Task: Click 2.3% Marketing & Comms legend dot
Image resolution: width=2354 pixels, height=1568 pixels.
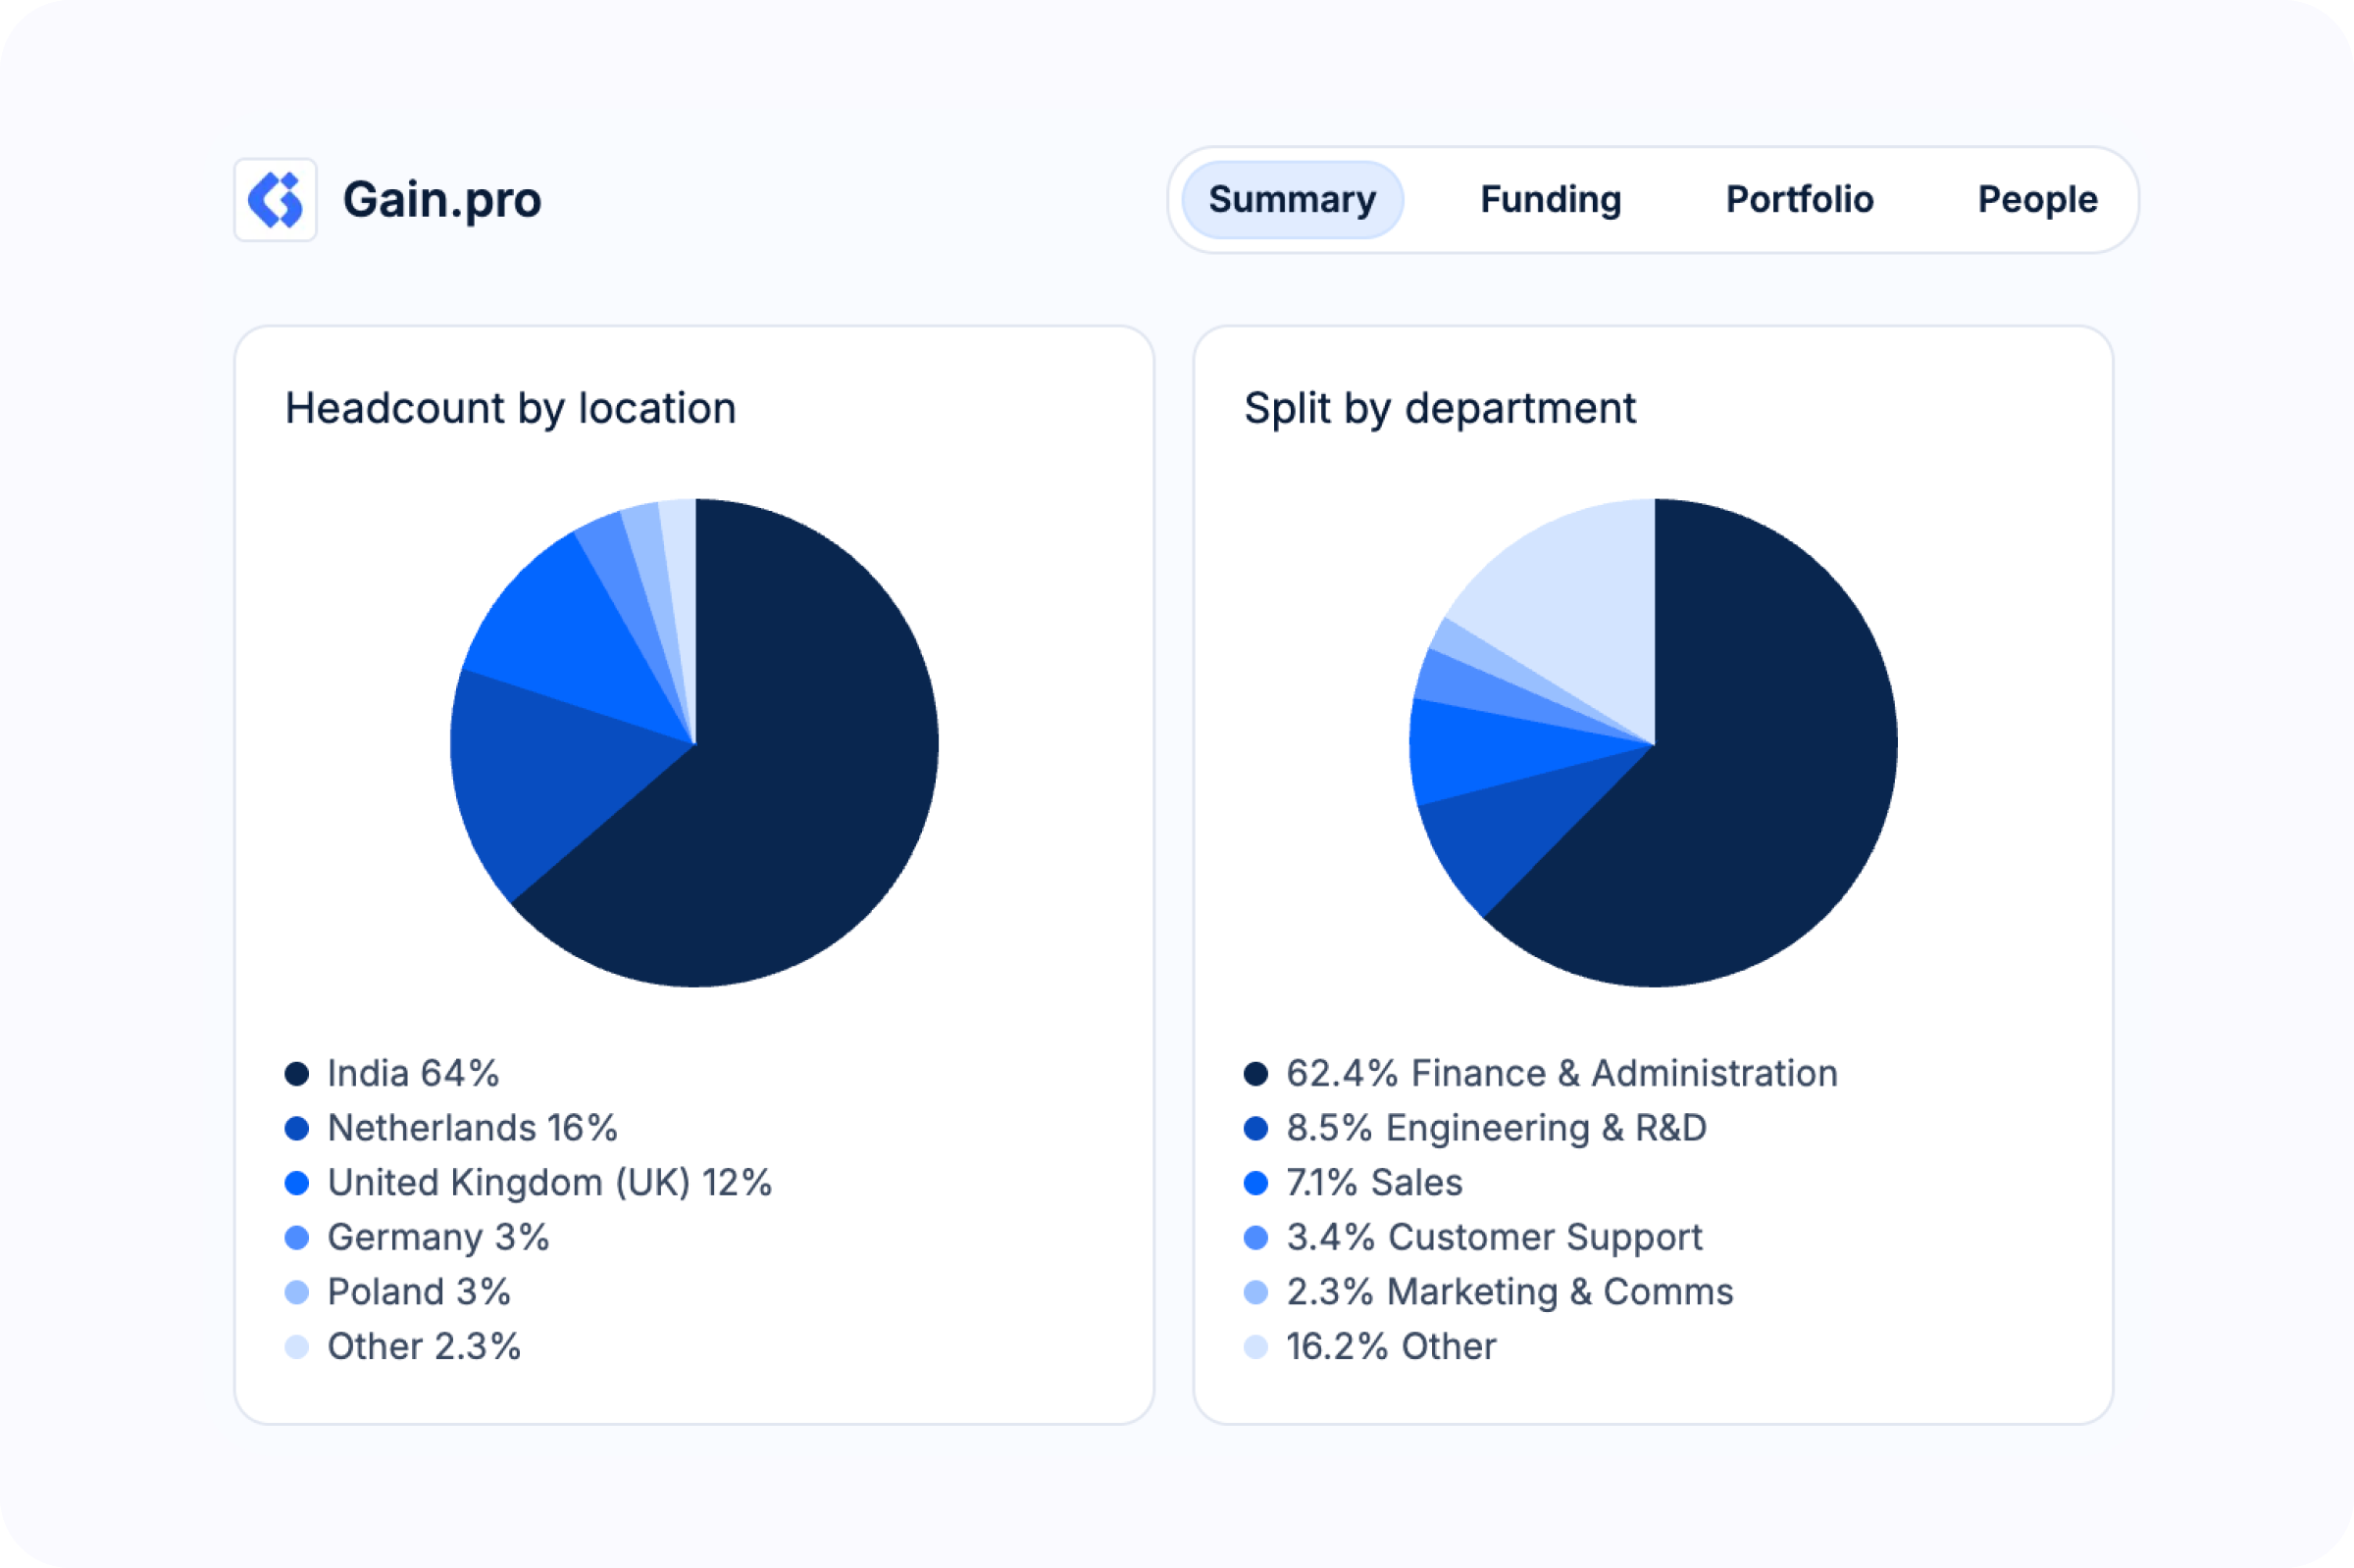Action: tap(1256, 1292)
